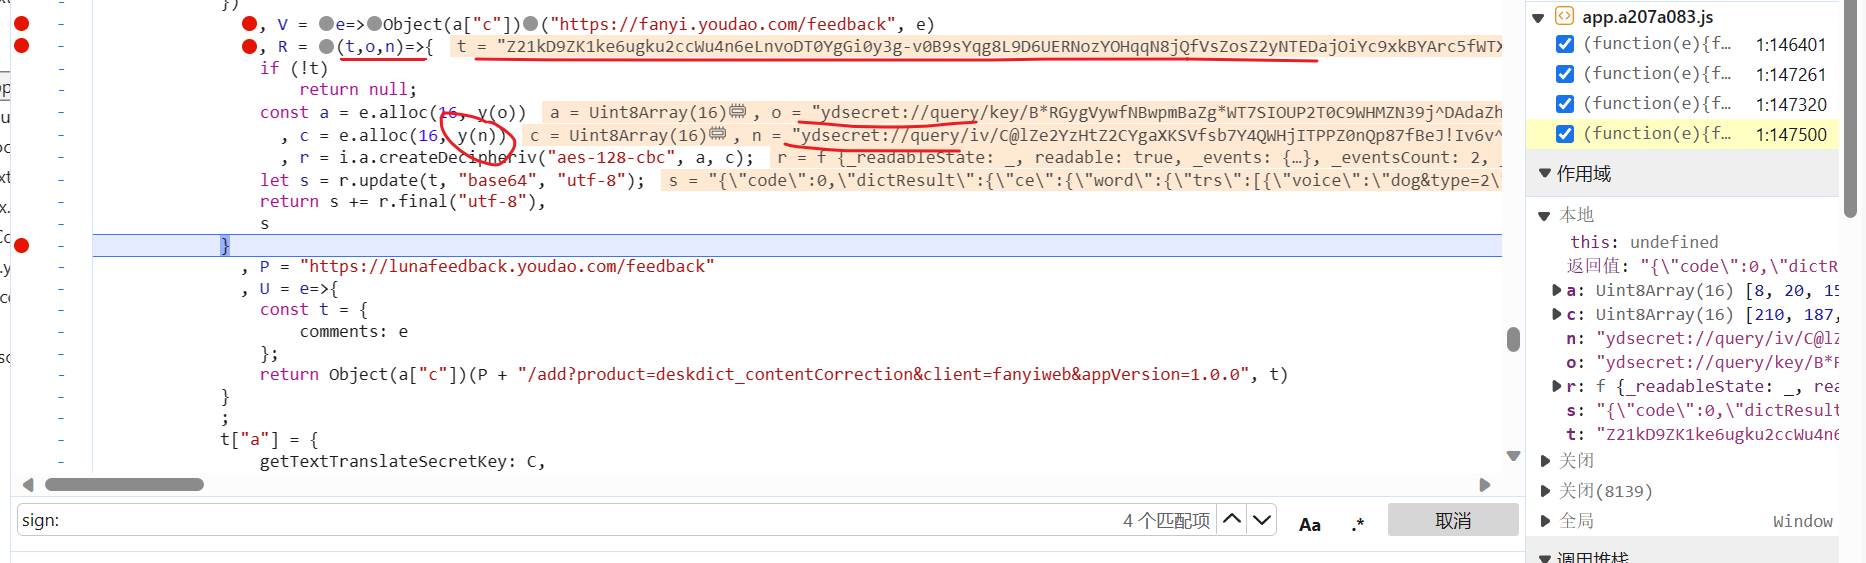Collapse the 本地 local scope
1866x563 pixels.
[x=1544, y=215]
